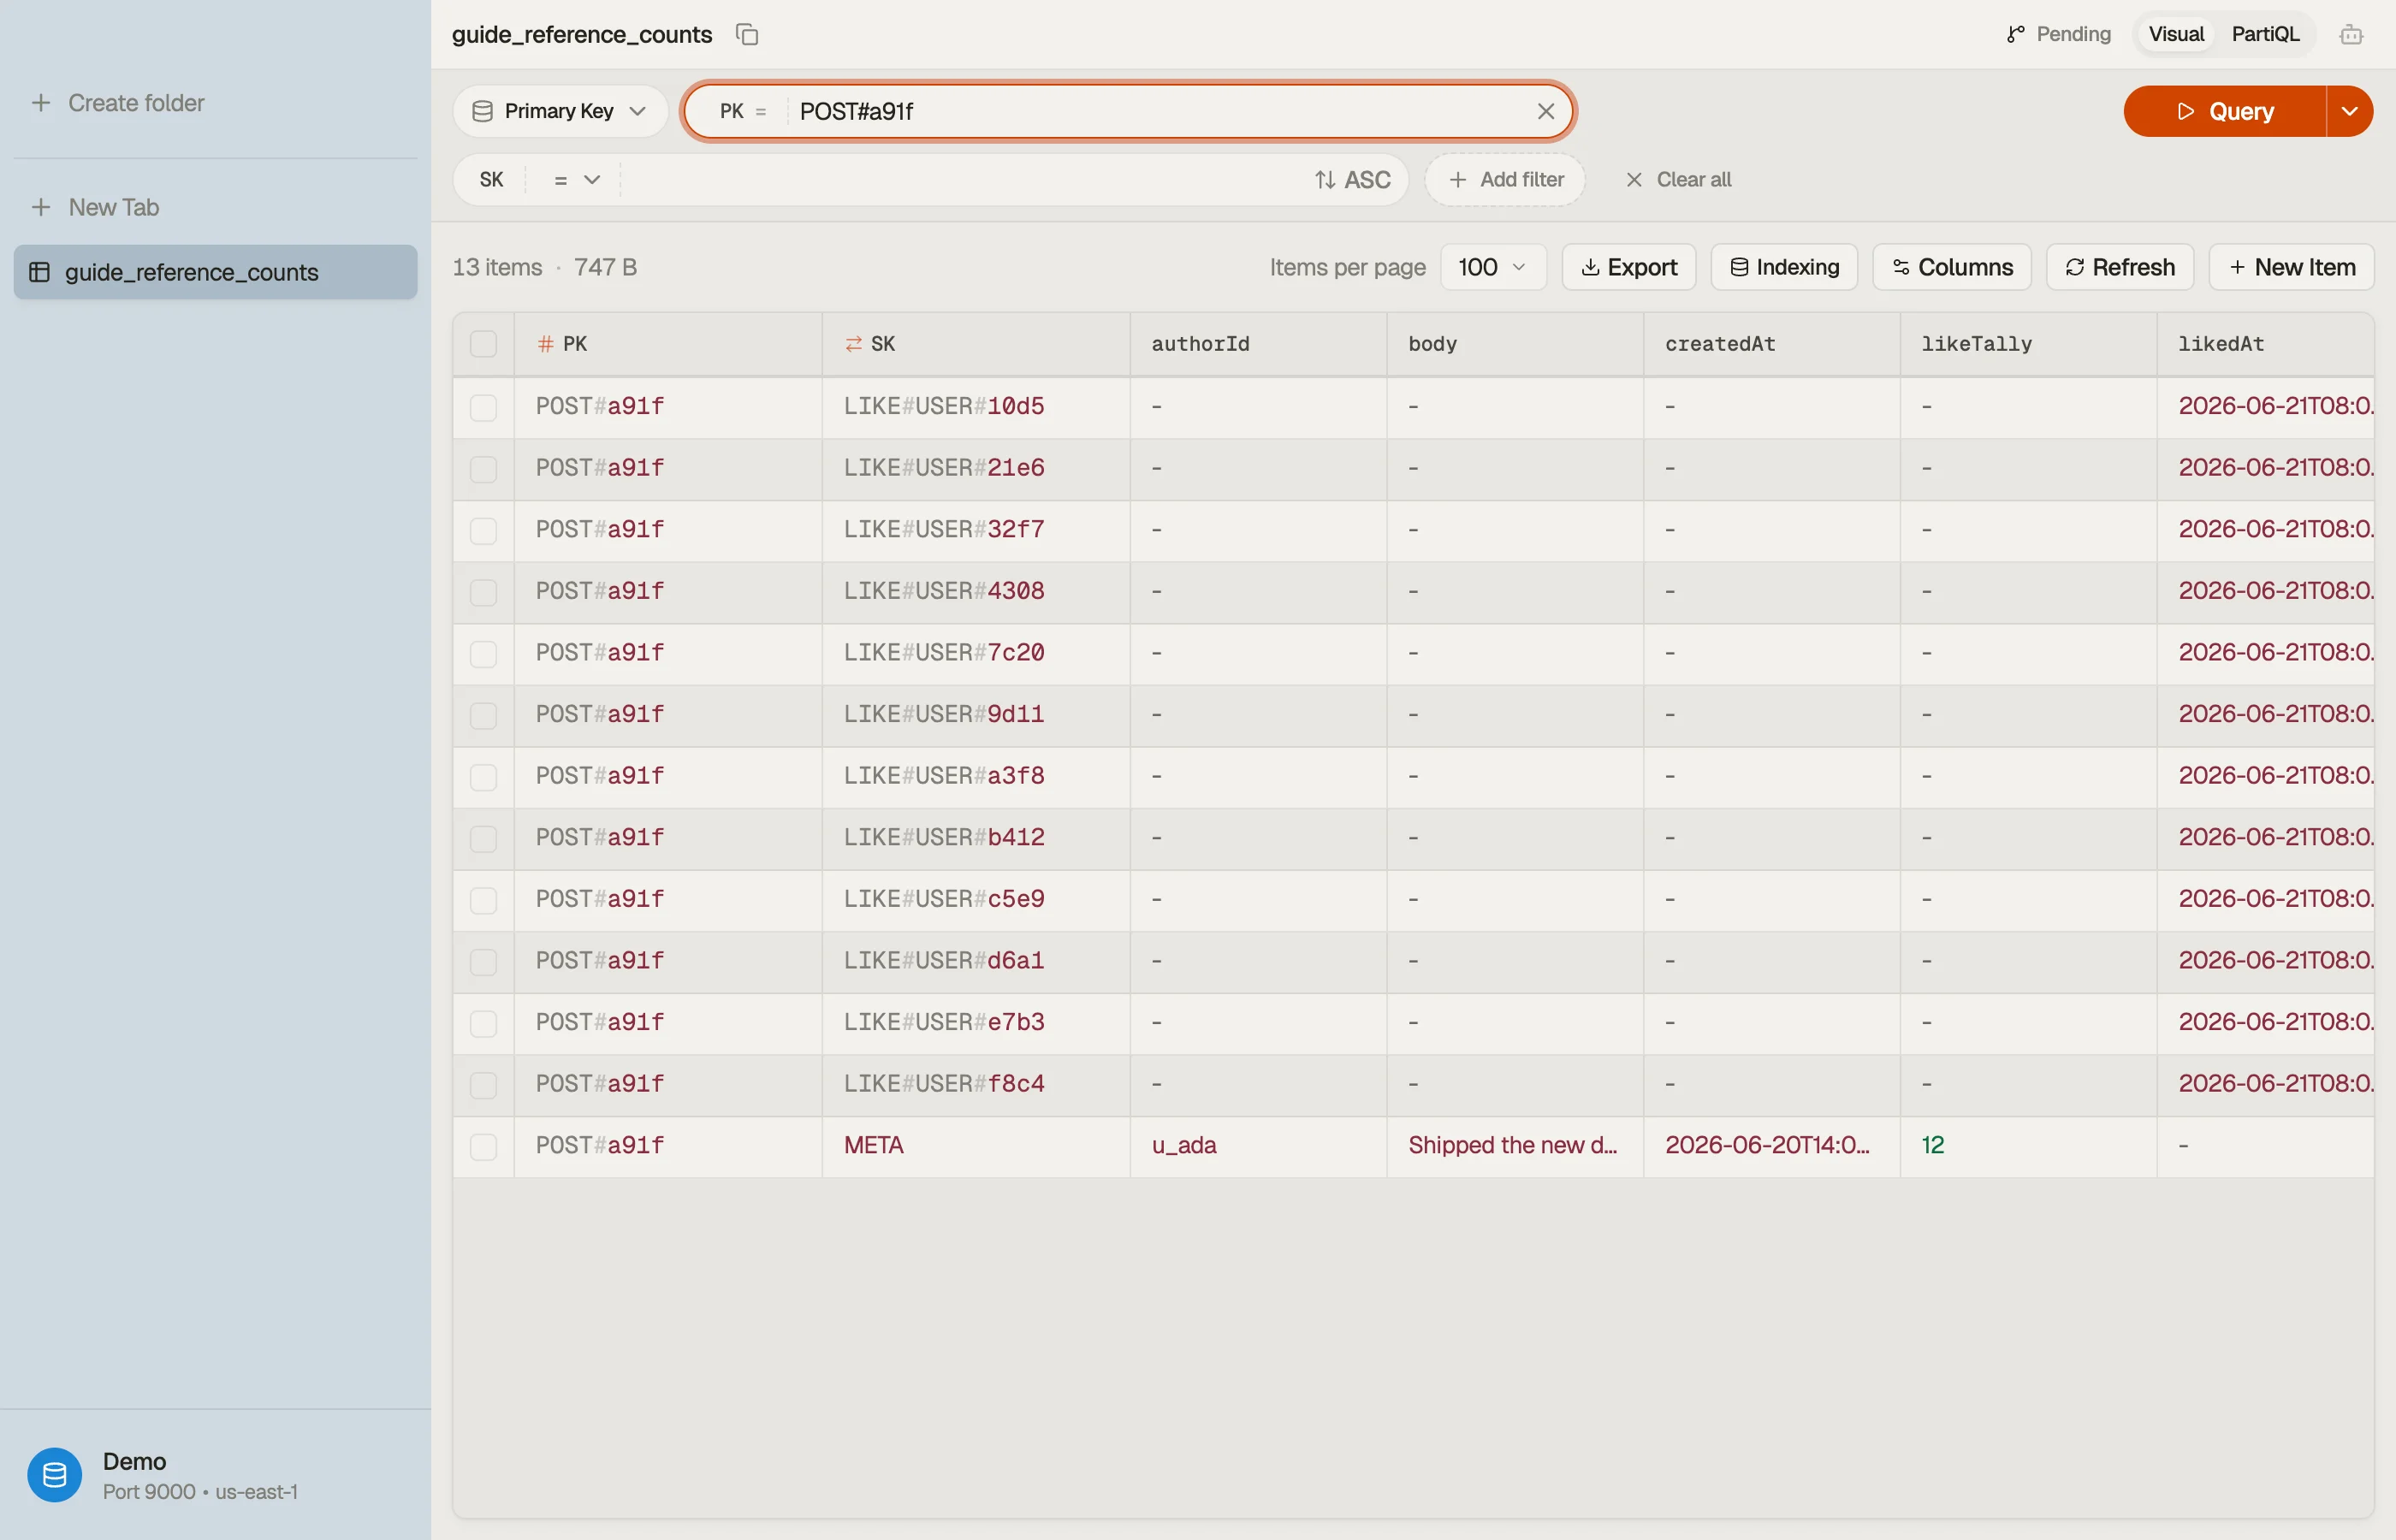The width and height of the screenshot is (2396, 1540).
Task: Run the Query
Action: [x=2224, y=111]
